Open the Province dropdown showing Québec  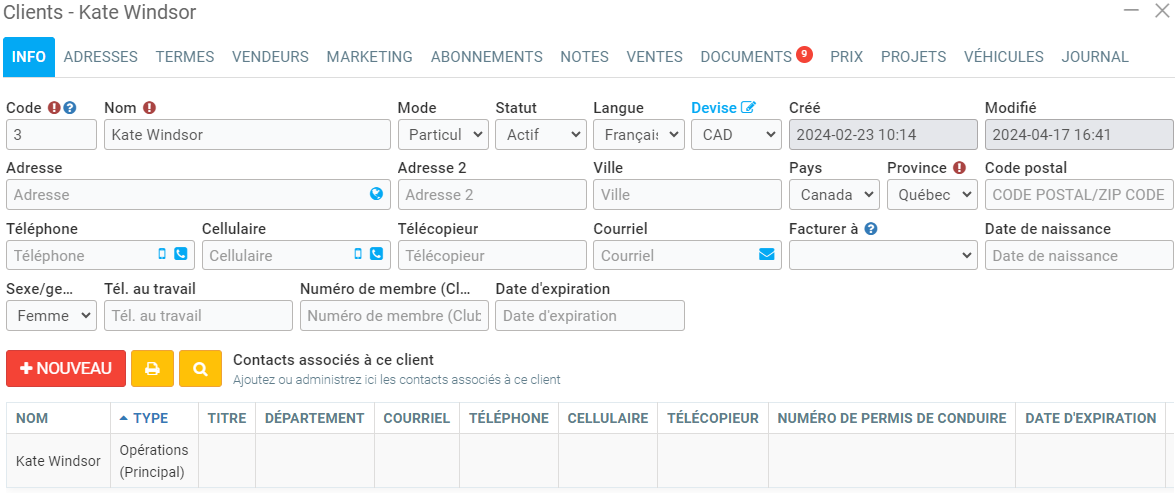pyautogui.click(x=932, y=194)
